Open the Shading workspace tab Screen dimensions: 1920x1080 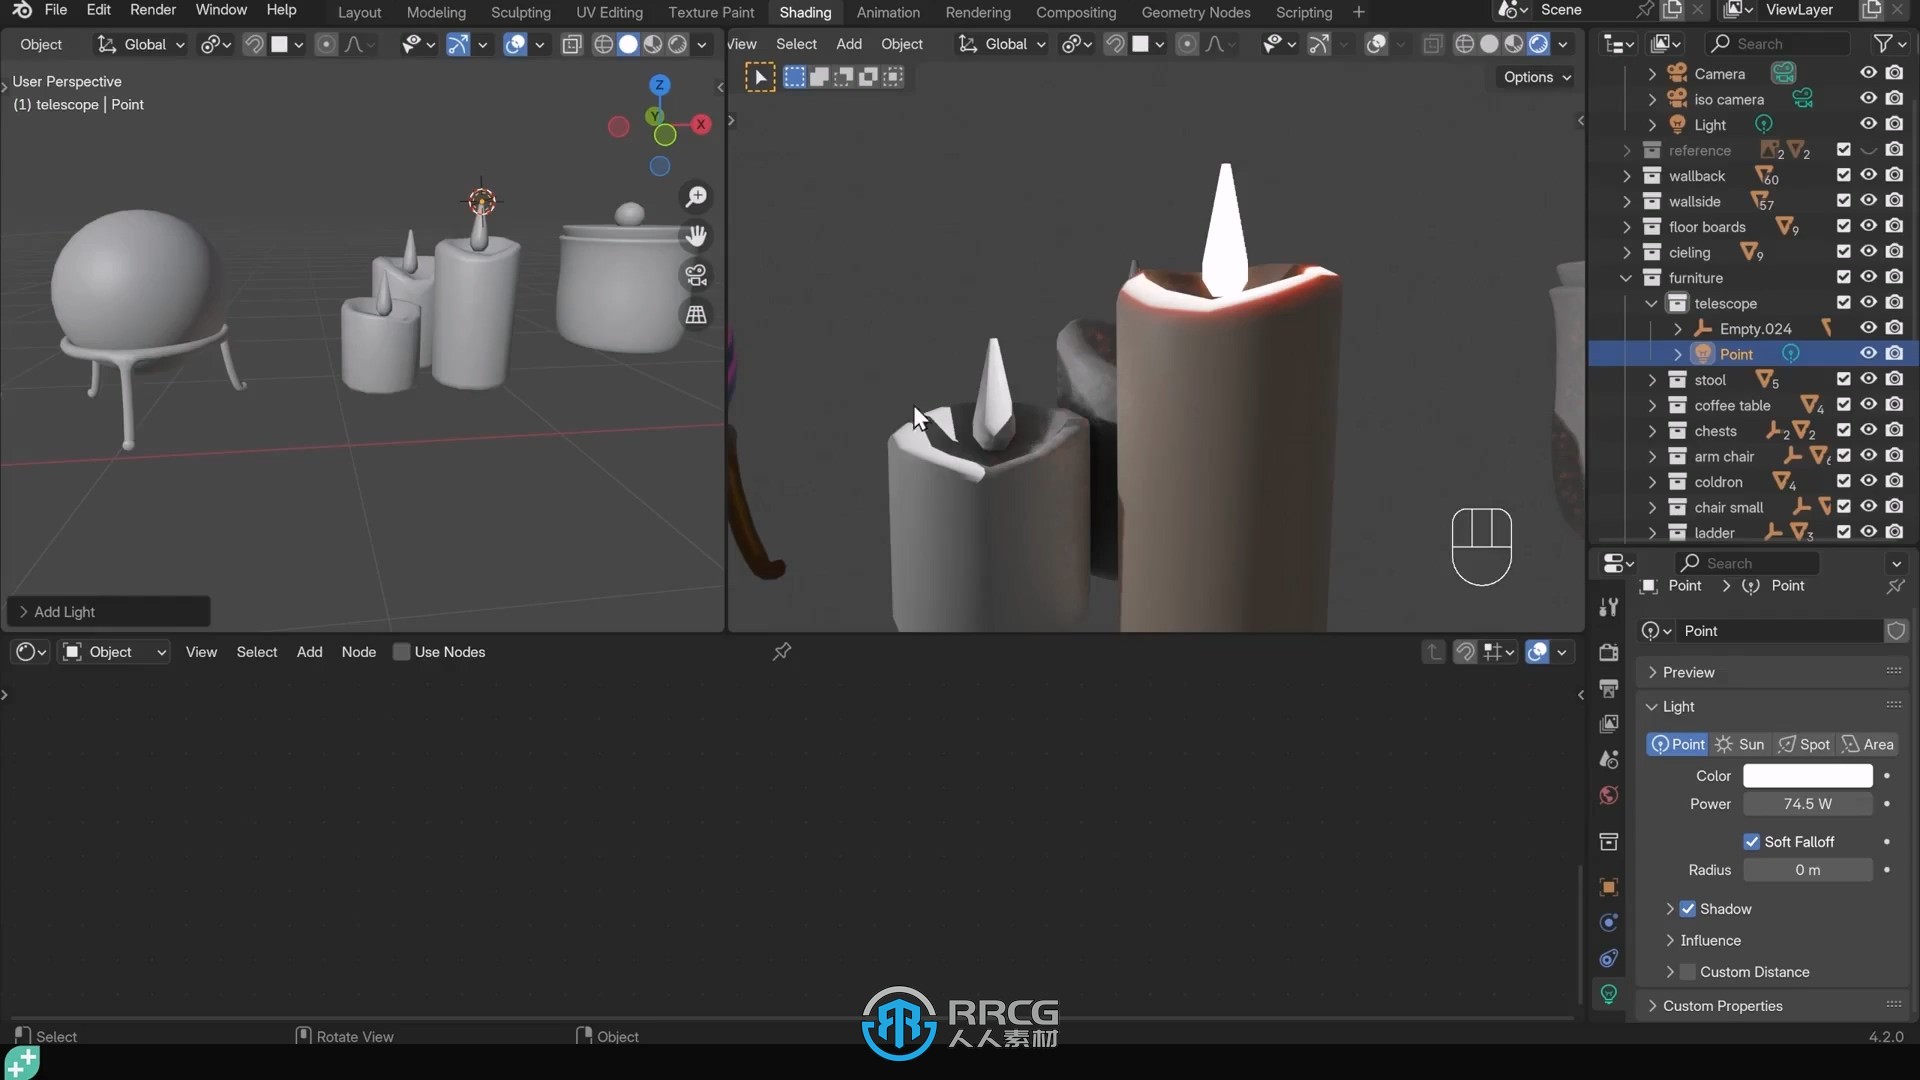point(804,12)
